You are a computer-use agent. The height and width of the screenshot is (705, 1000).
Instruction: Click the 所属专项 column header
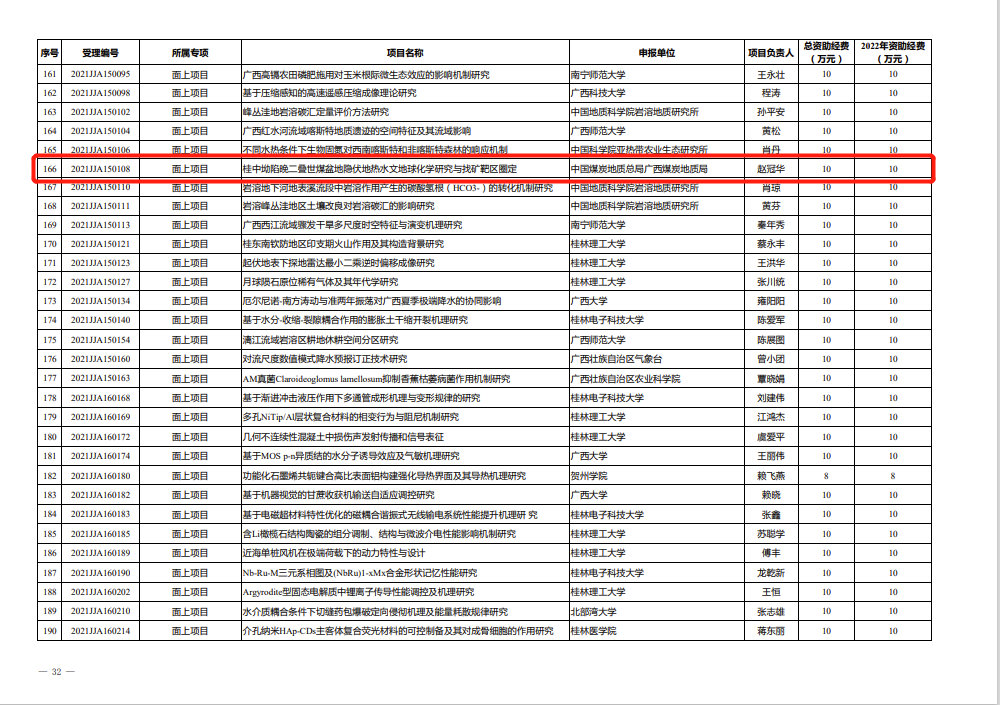click(x=190, y=53)
